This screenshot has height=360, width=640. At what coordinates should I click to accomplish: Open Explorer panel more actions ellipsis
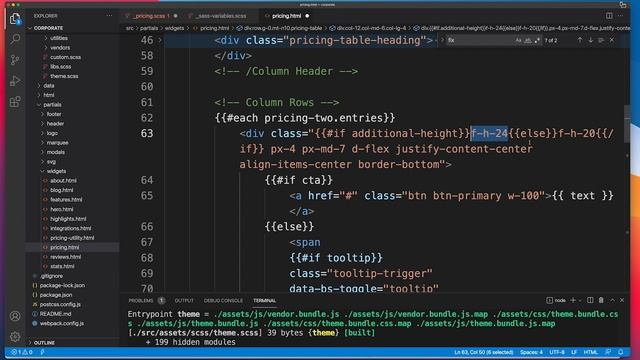pyautogui.click(x=109, y=16)
